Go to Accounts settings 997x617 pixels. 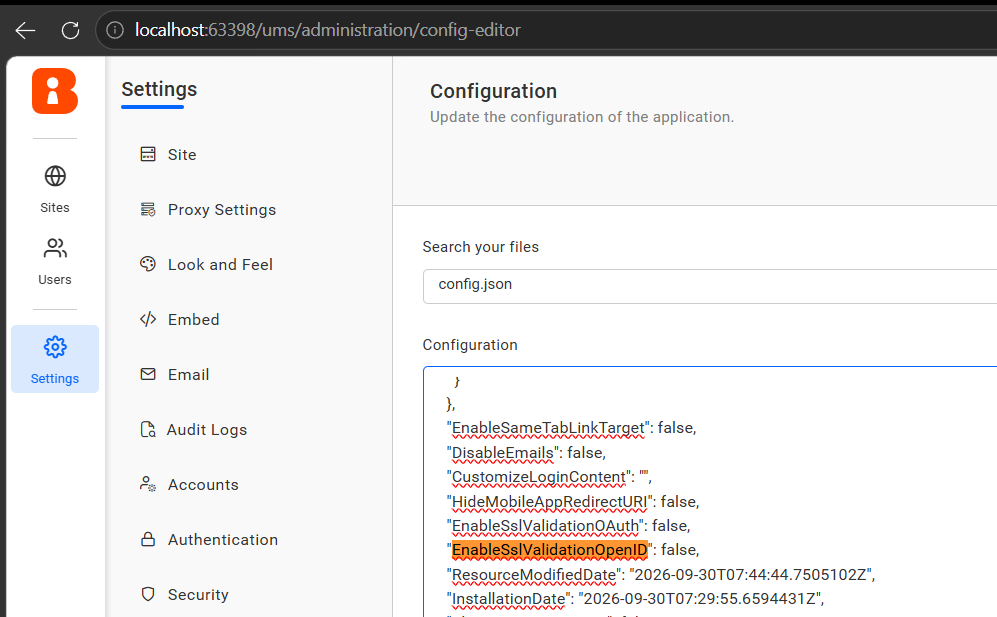203,485
